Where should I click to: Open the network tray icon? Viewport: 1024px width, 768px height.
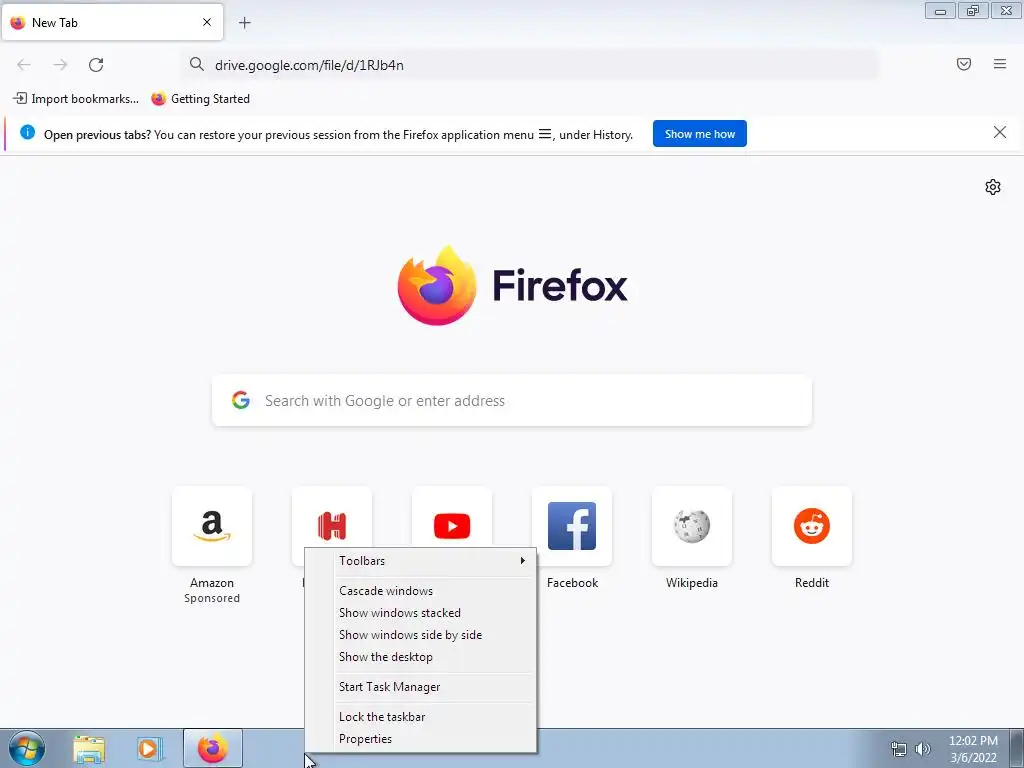point(899,749)
